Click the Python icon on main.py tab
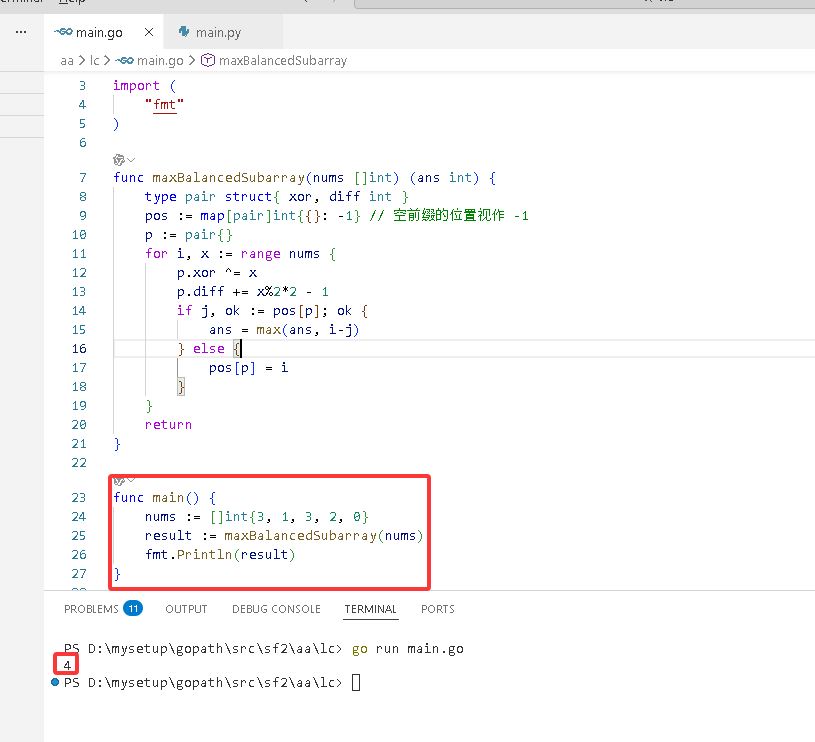815x742 pixels. [184, 32]
